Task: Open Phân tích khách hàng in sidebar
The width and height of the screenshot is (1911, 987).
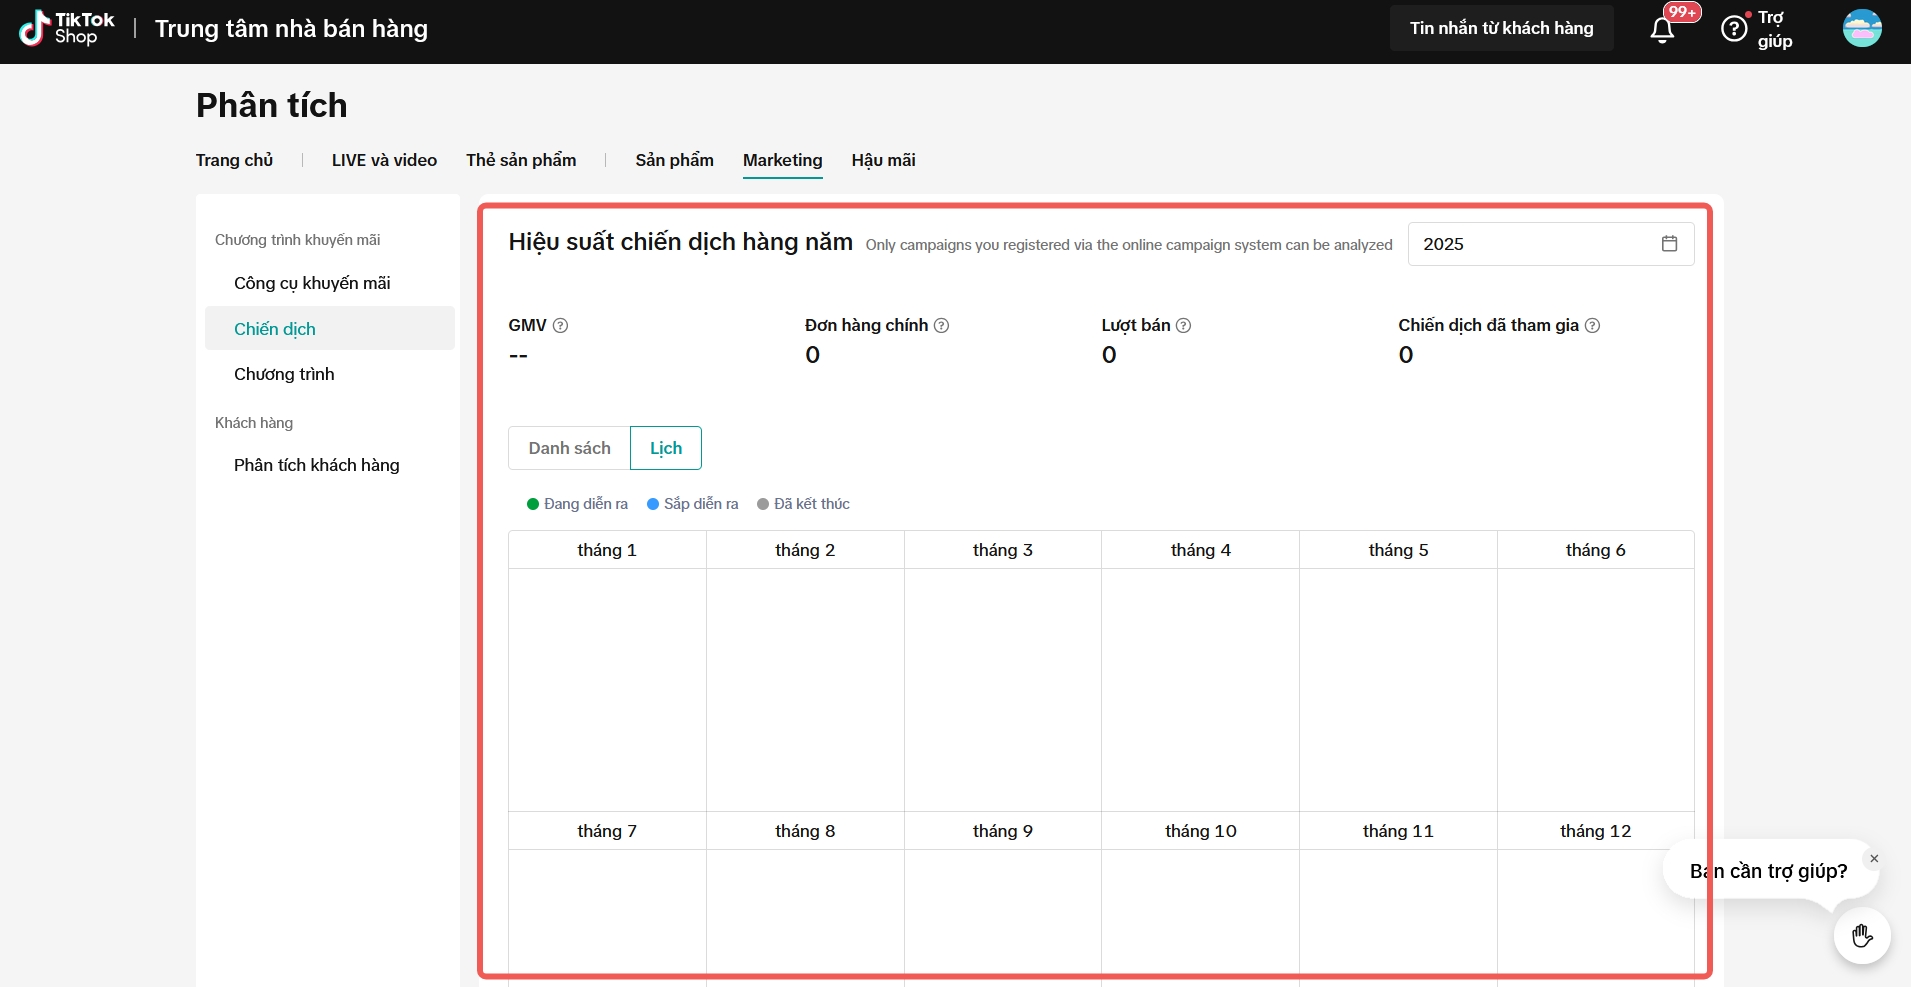Action: click(316, 465)
